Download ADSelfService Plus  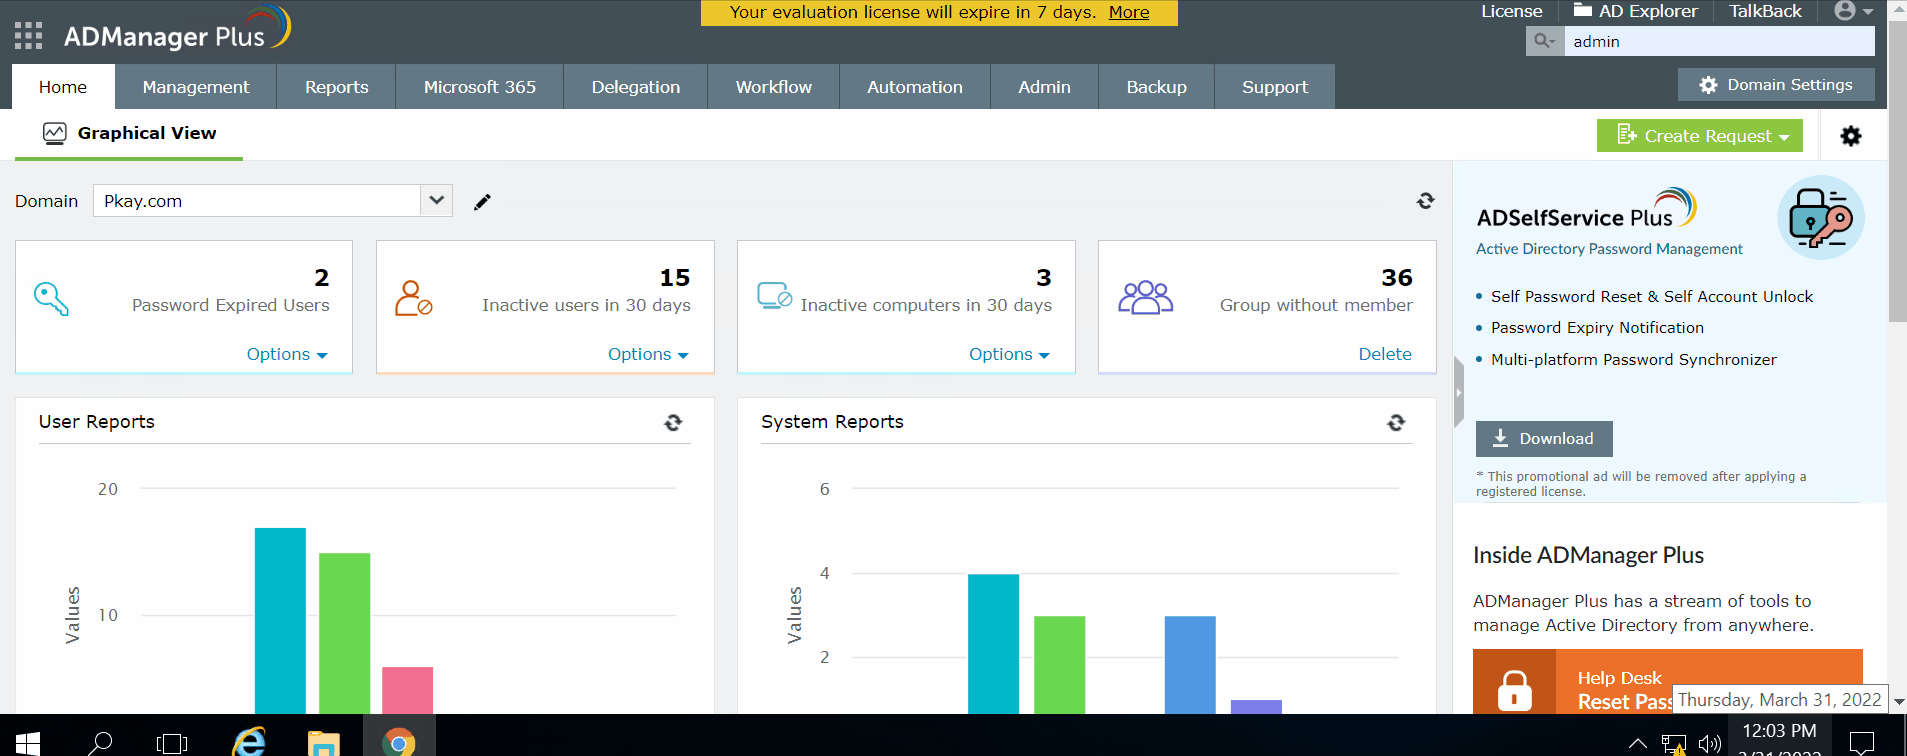[x=1544, y=439]
